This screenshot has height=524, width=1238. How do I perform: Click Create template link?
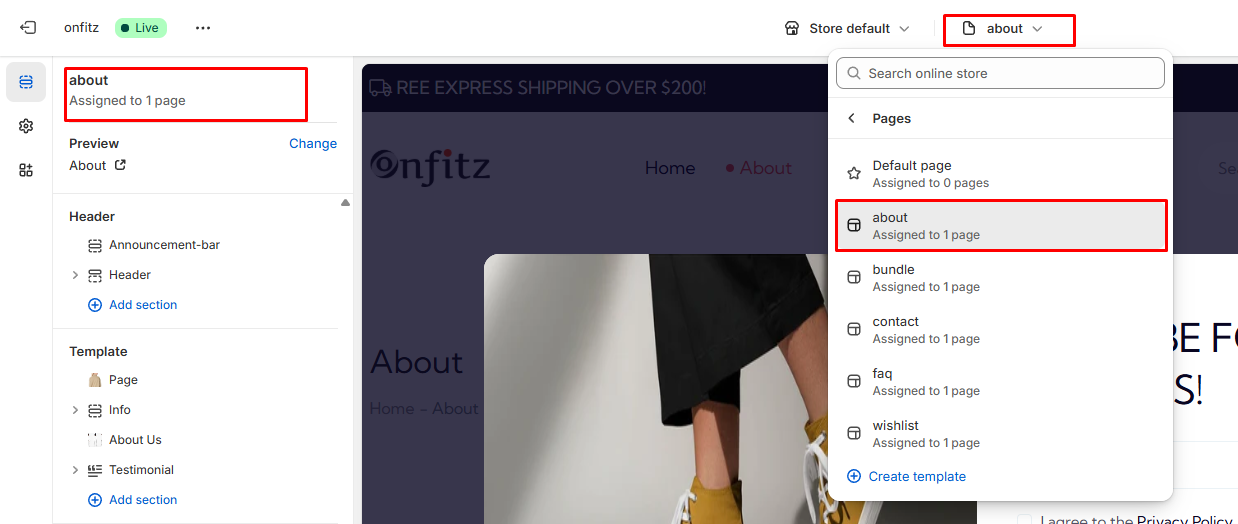tap(917, 477)
